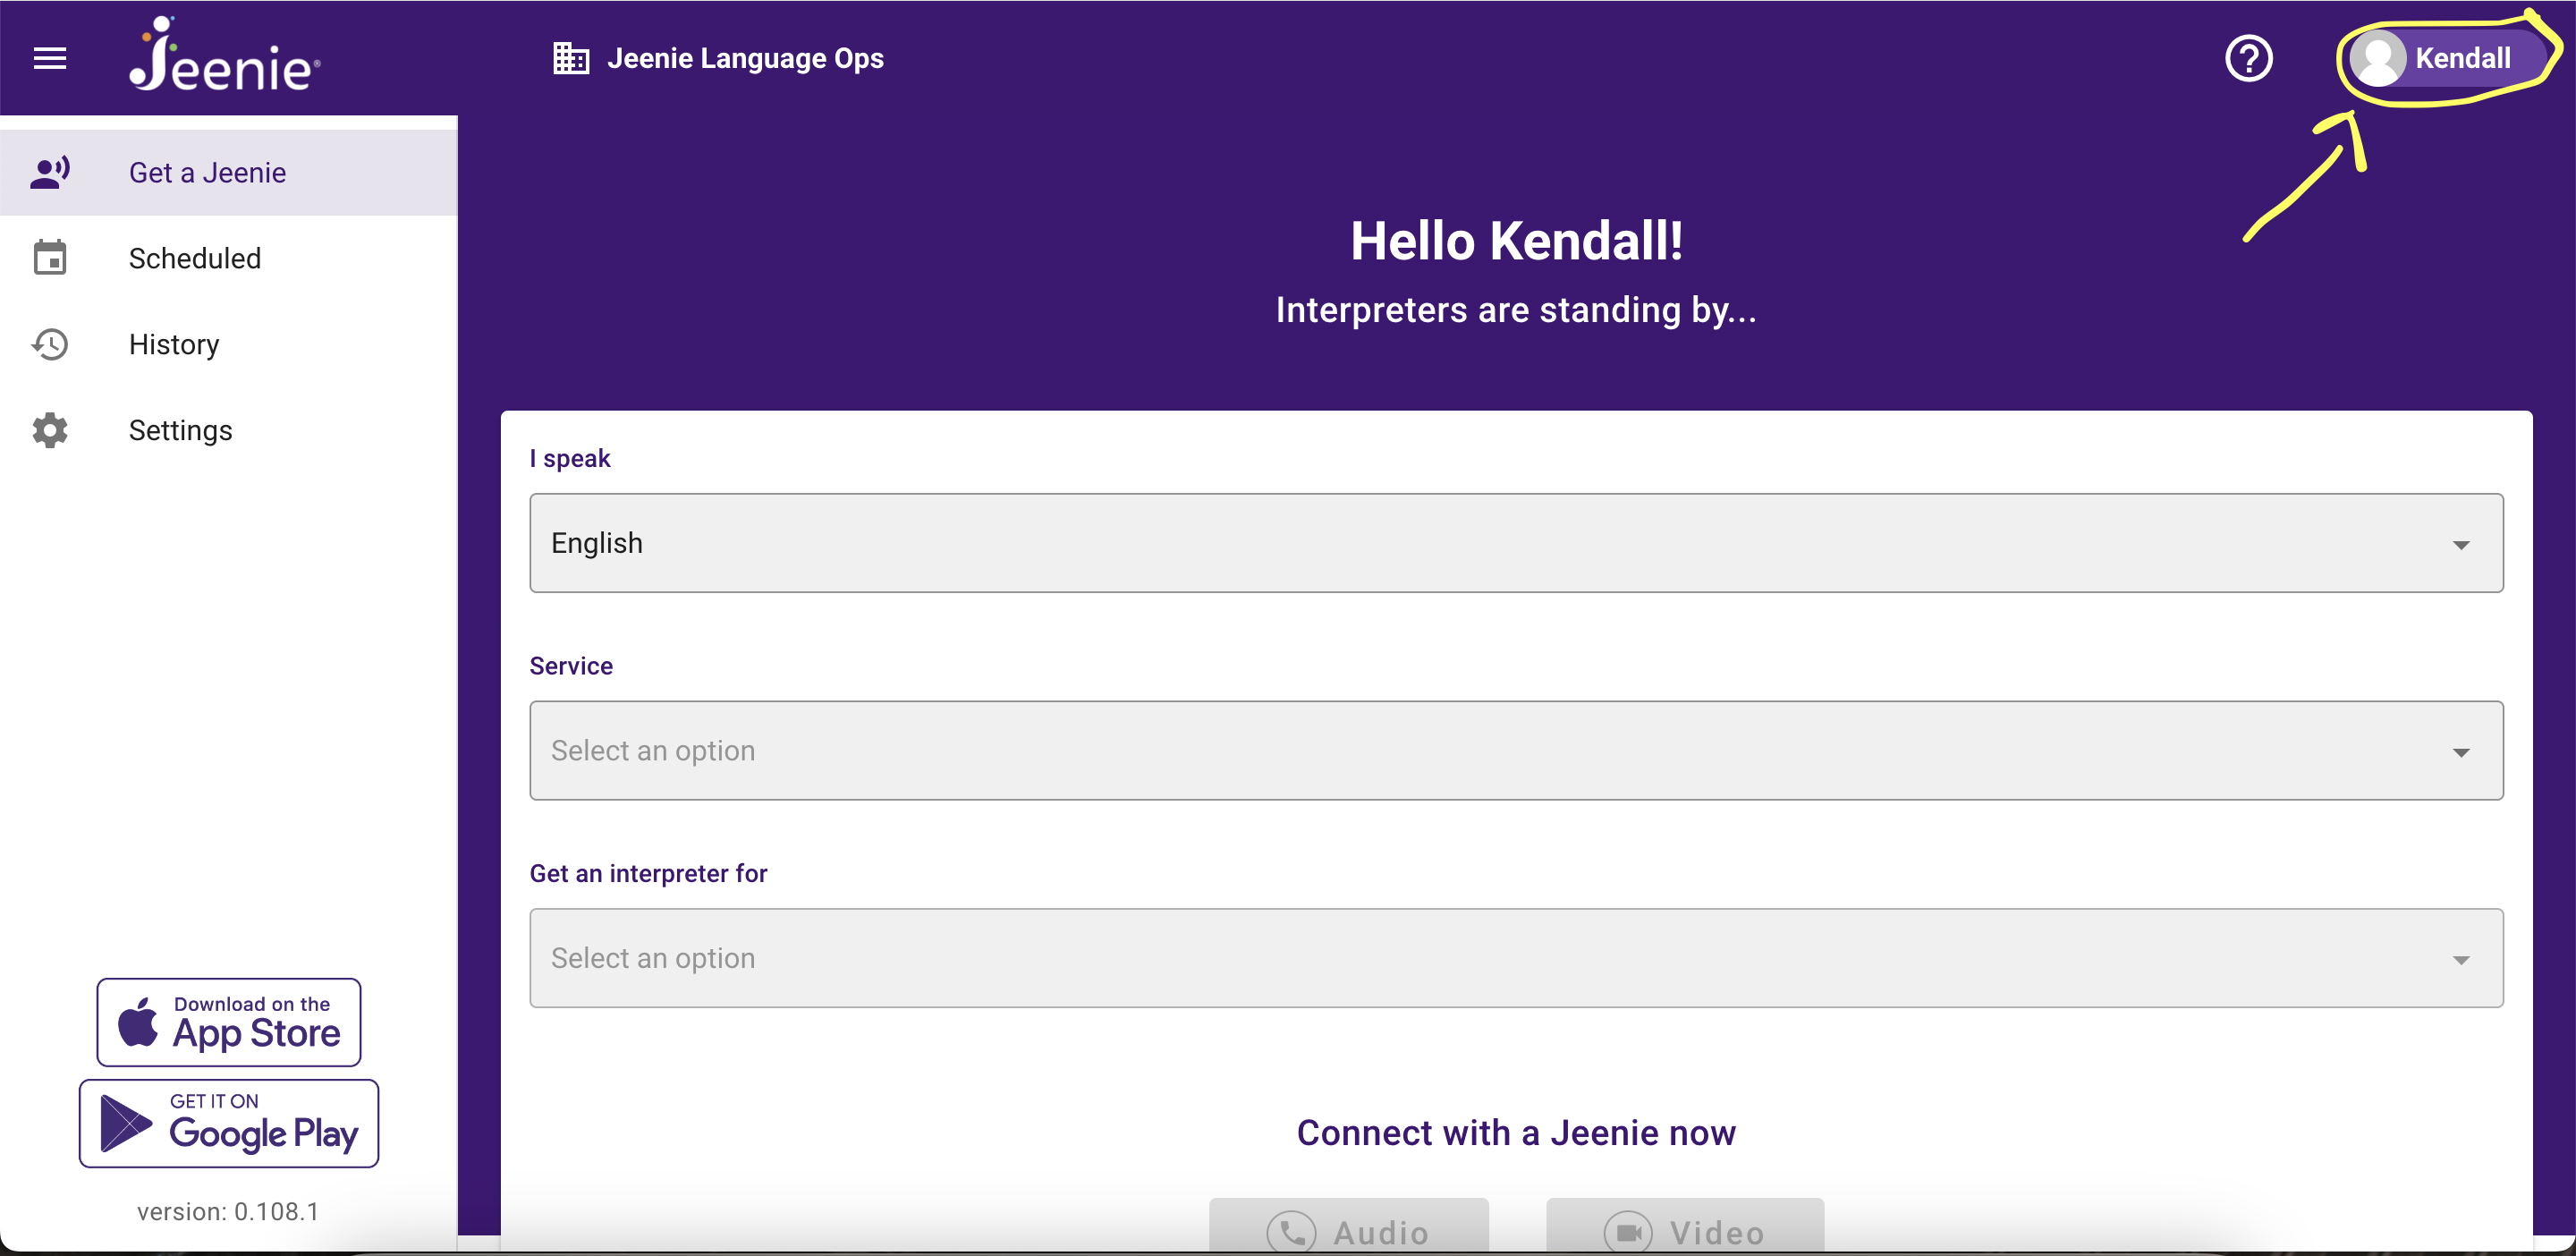Click Download on the App Store badge
Screen dimensions: 2576x1256
point(229,1022)
